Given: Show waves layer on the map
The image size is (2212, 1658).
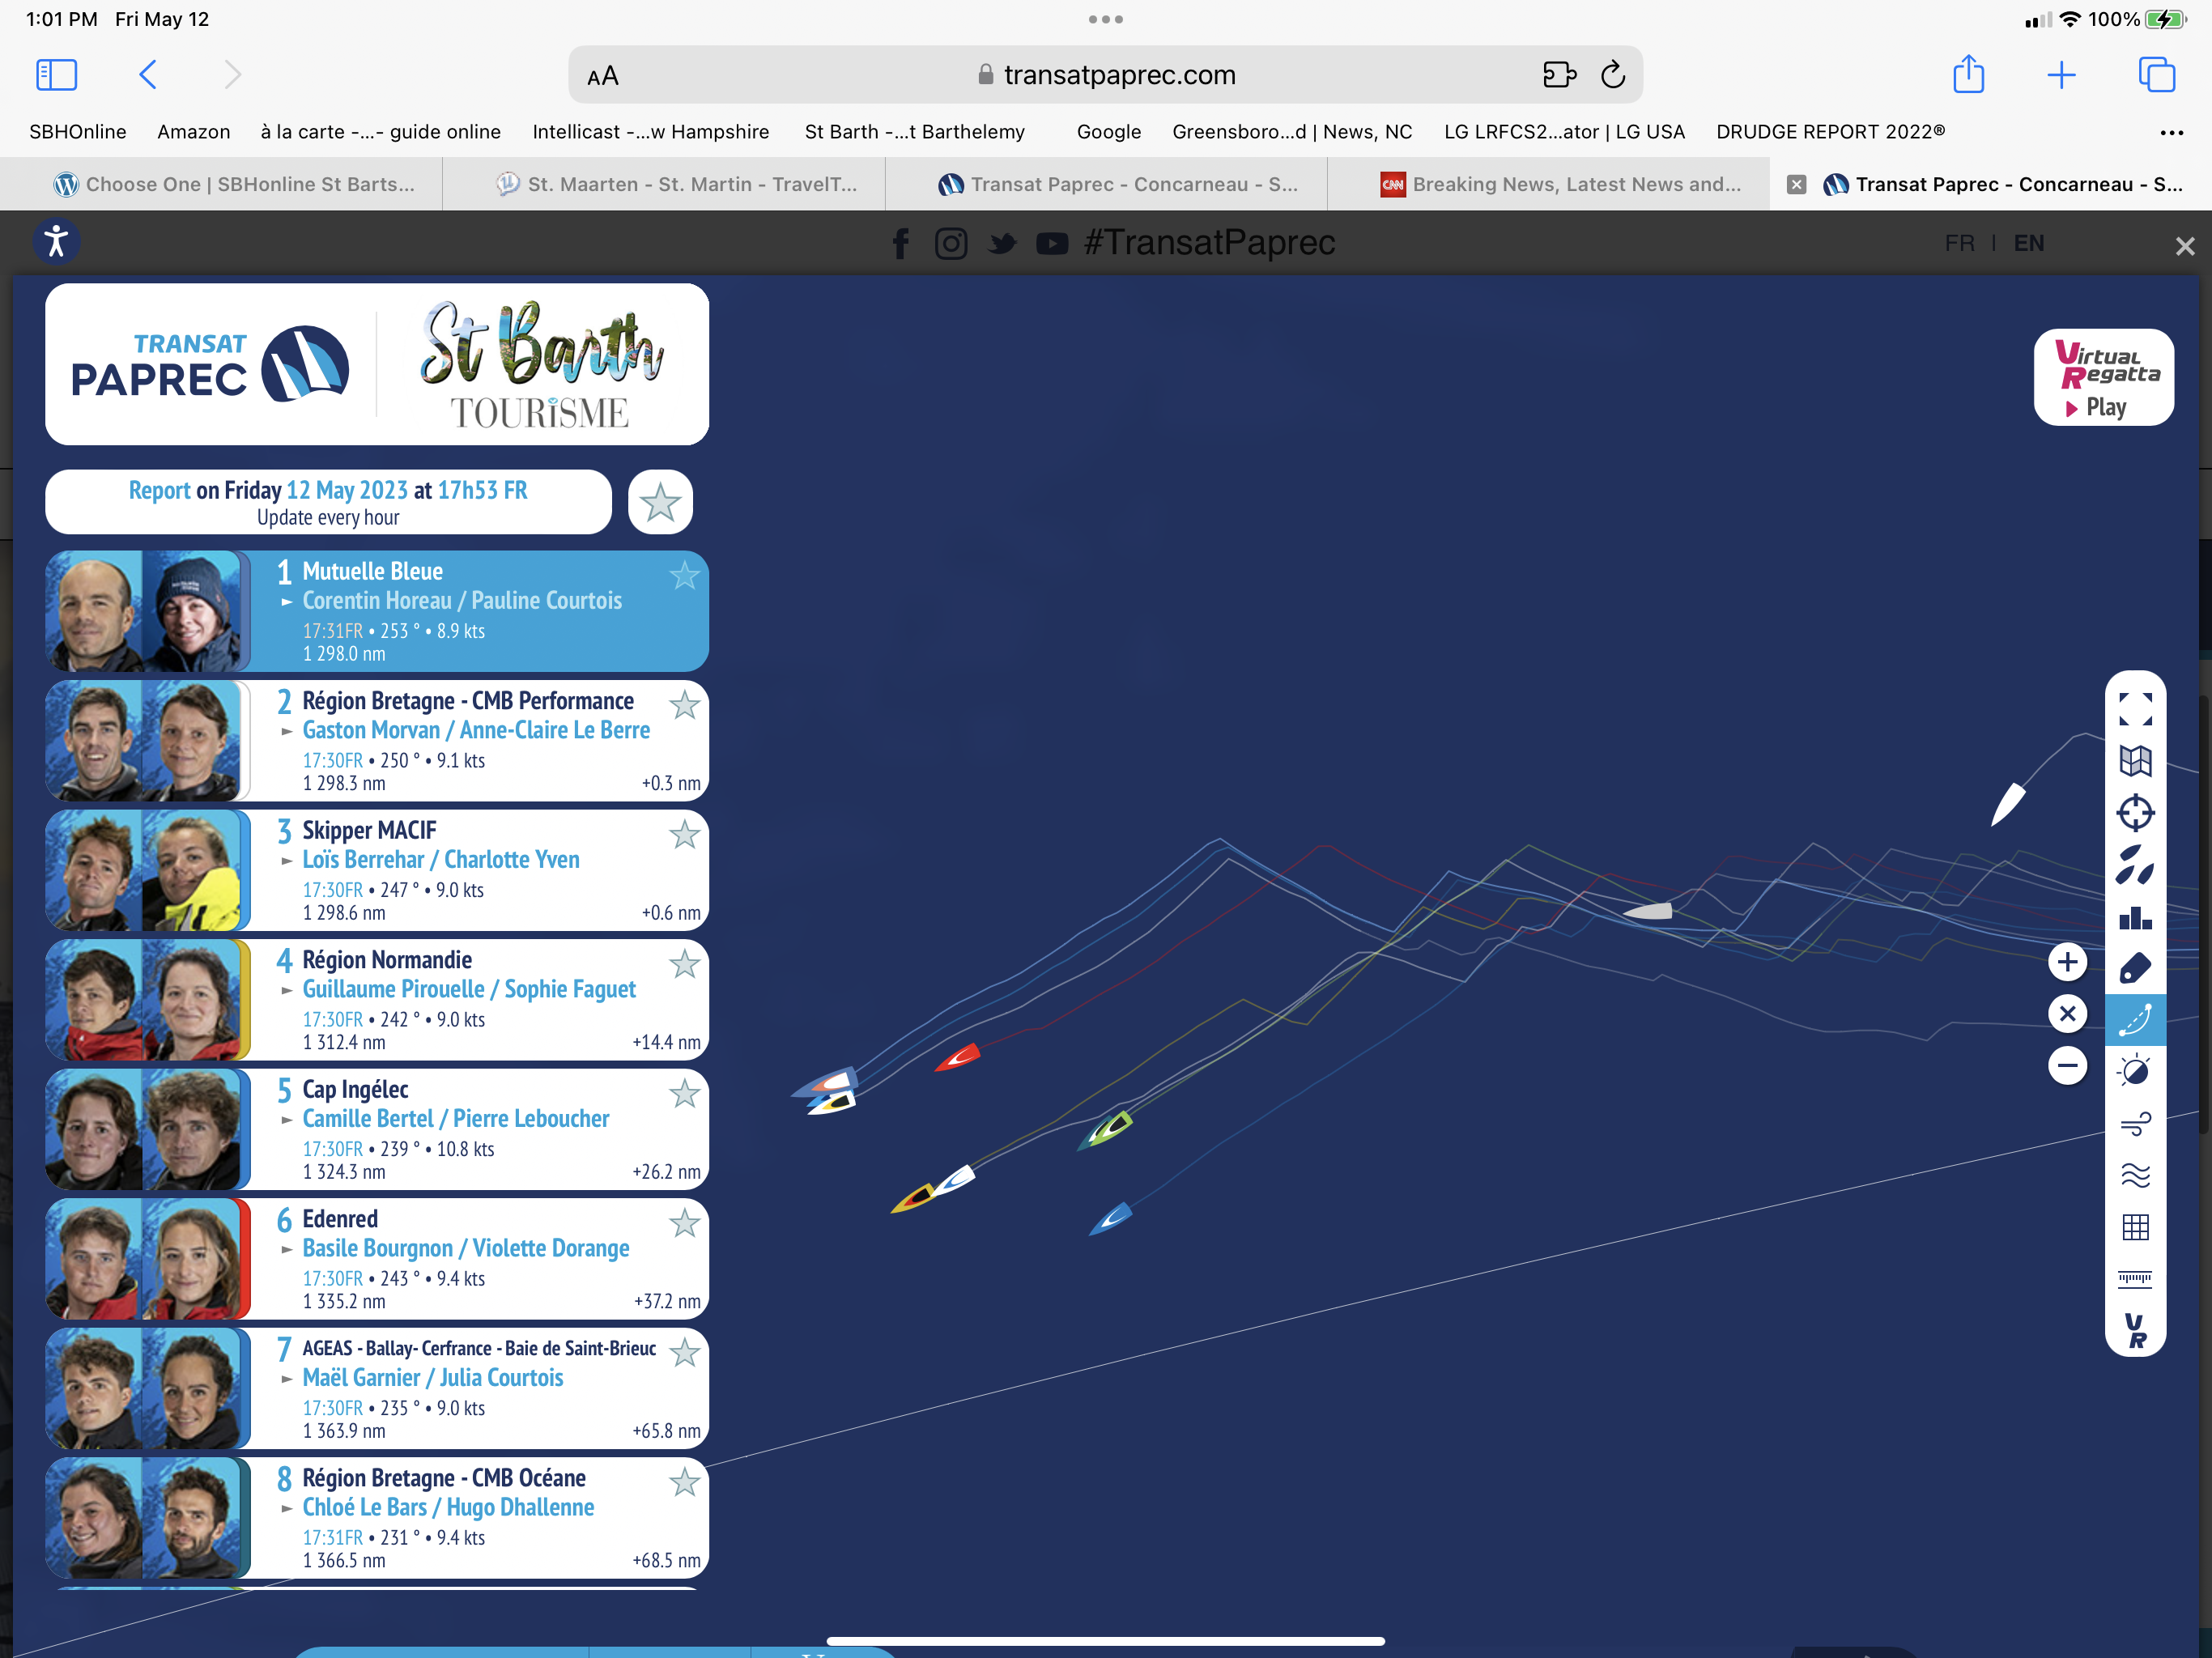Looking at the screenshot, I should [x=2135, y=1175].
